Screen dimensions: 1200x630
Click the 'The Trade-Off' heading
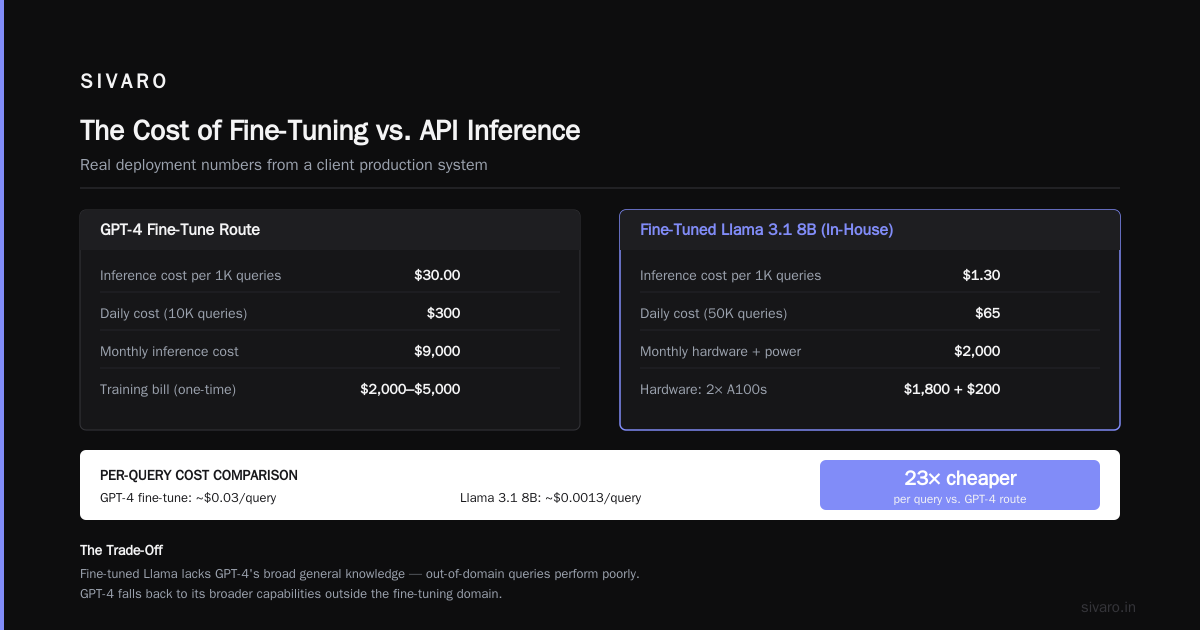click(121, 550)
